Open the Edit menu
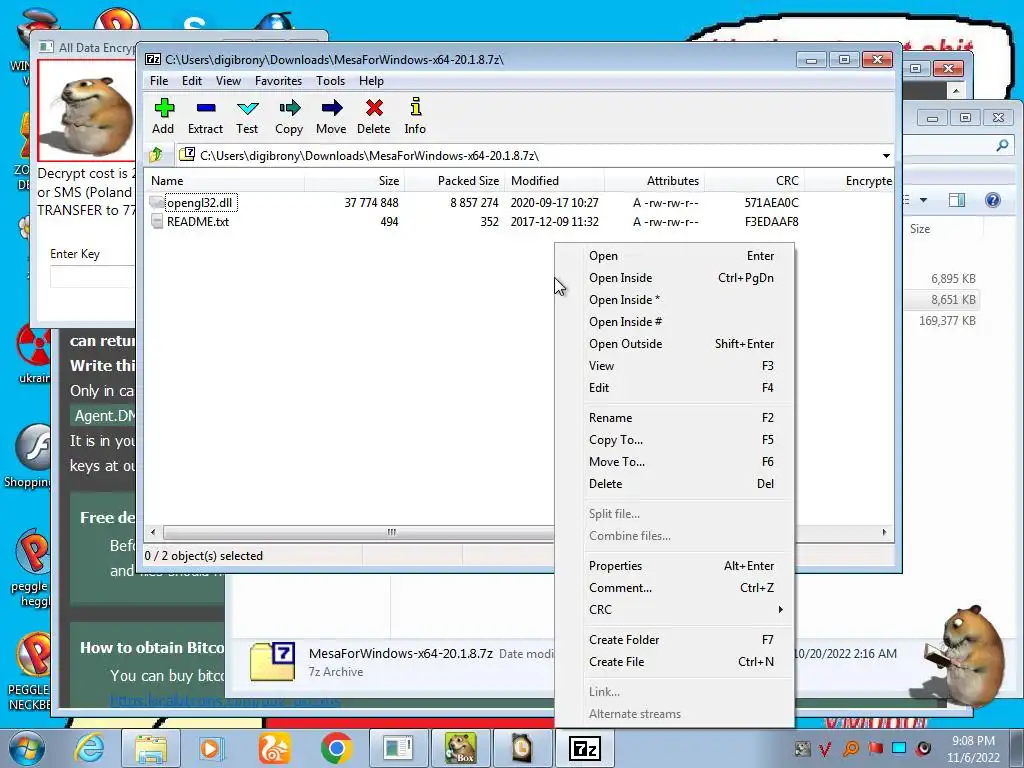The height and width of the screenshot is (768, 1024). point(191,80)
